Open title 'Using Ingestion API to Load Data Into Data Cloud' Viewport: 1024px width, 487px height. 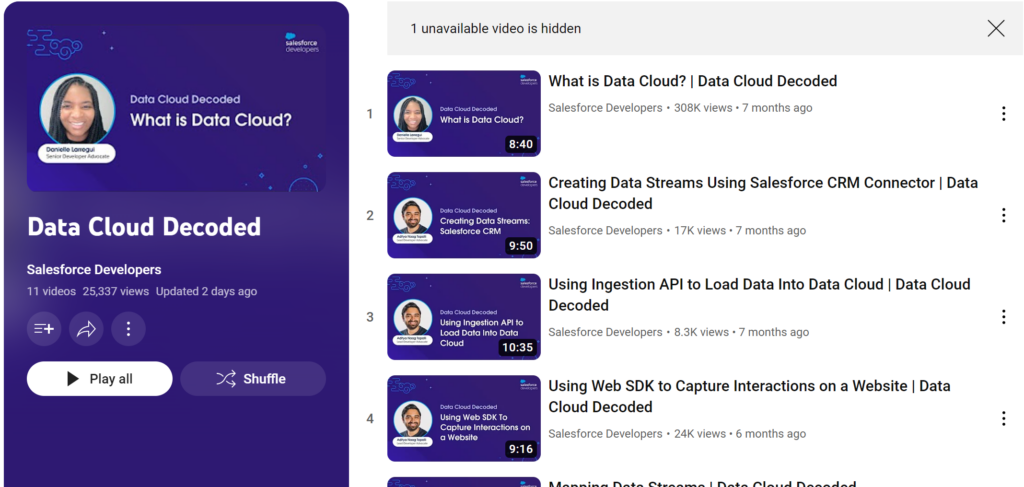(x=759, y=294)
